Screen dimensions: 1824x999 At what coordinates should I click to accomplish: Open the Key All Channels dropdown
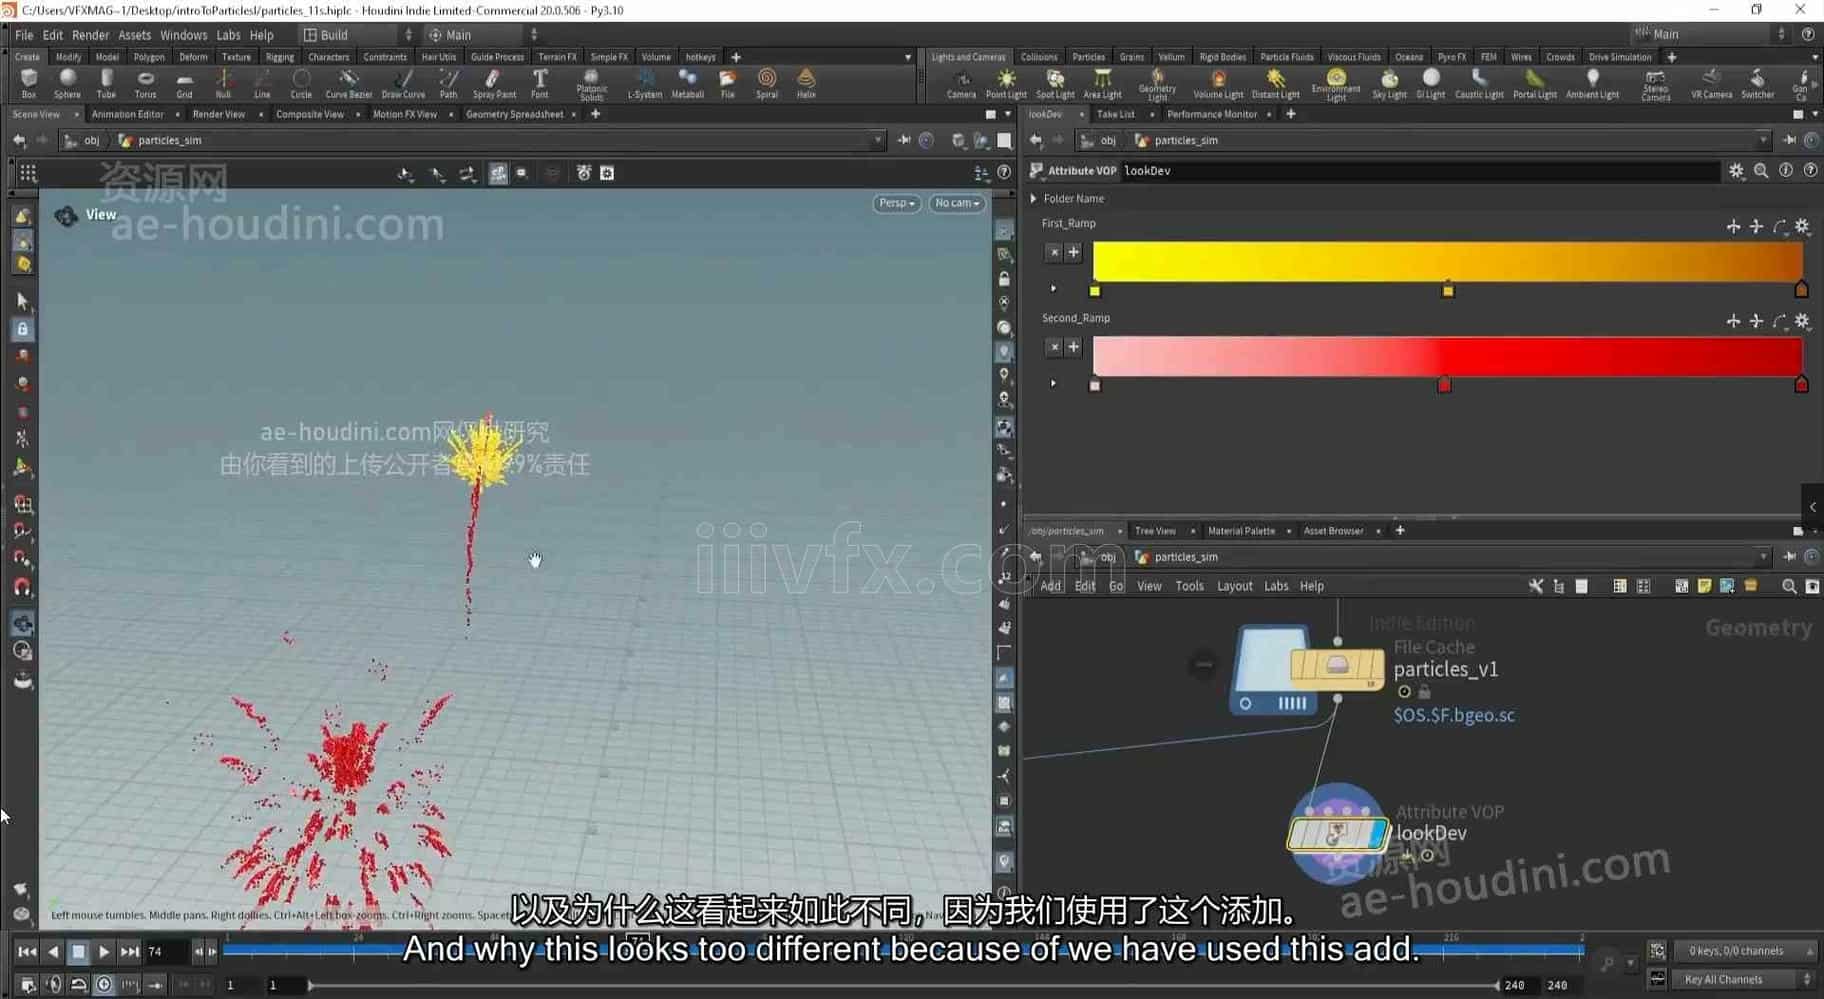1743,979
